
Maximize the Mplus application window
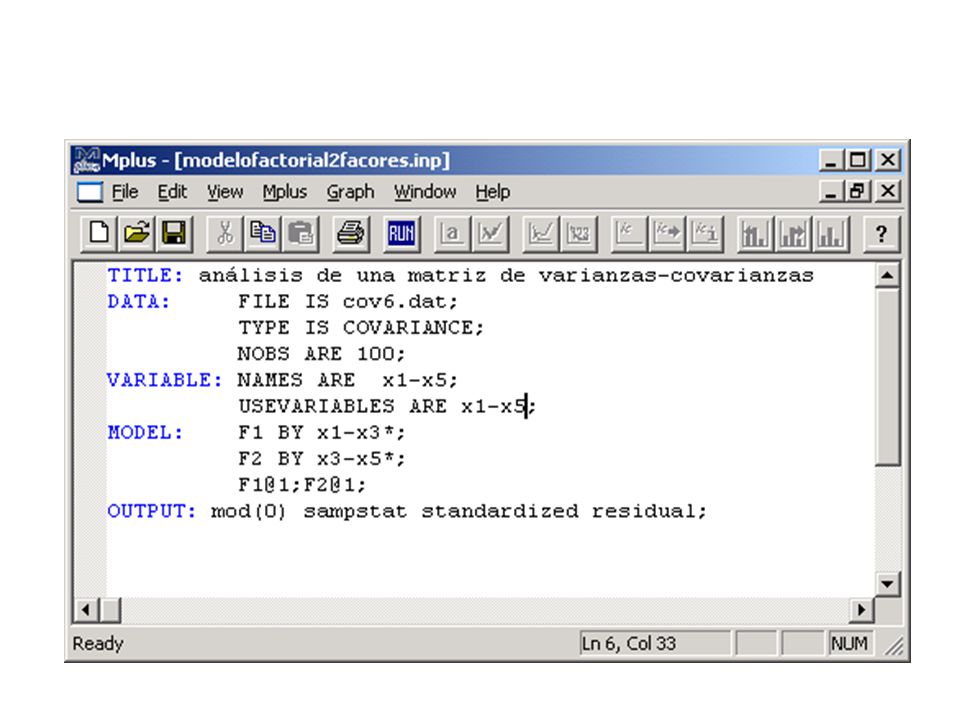[x=858, y=160]
